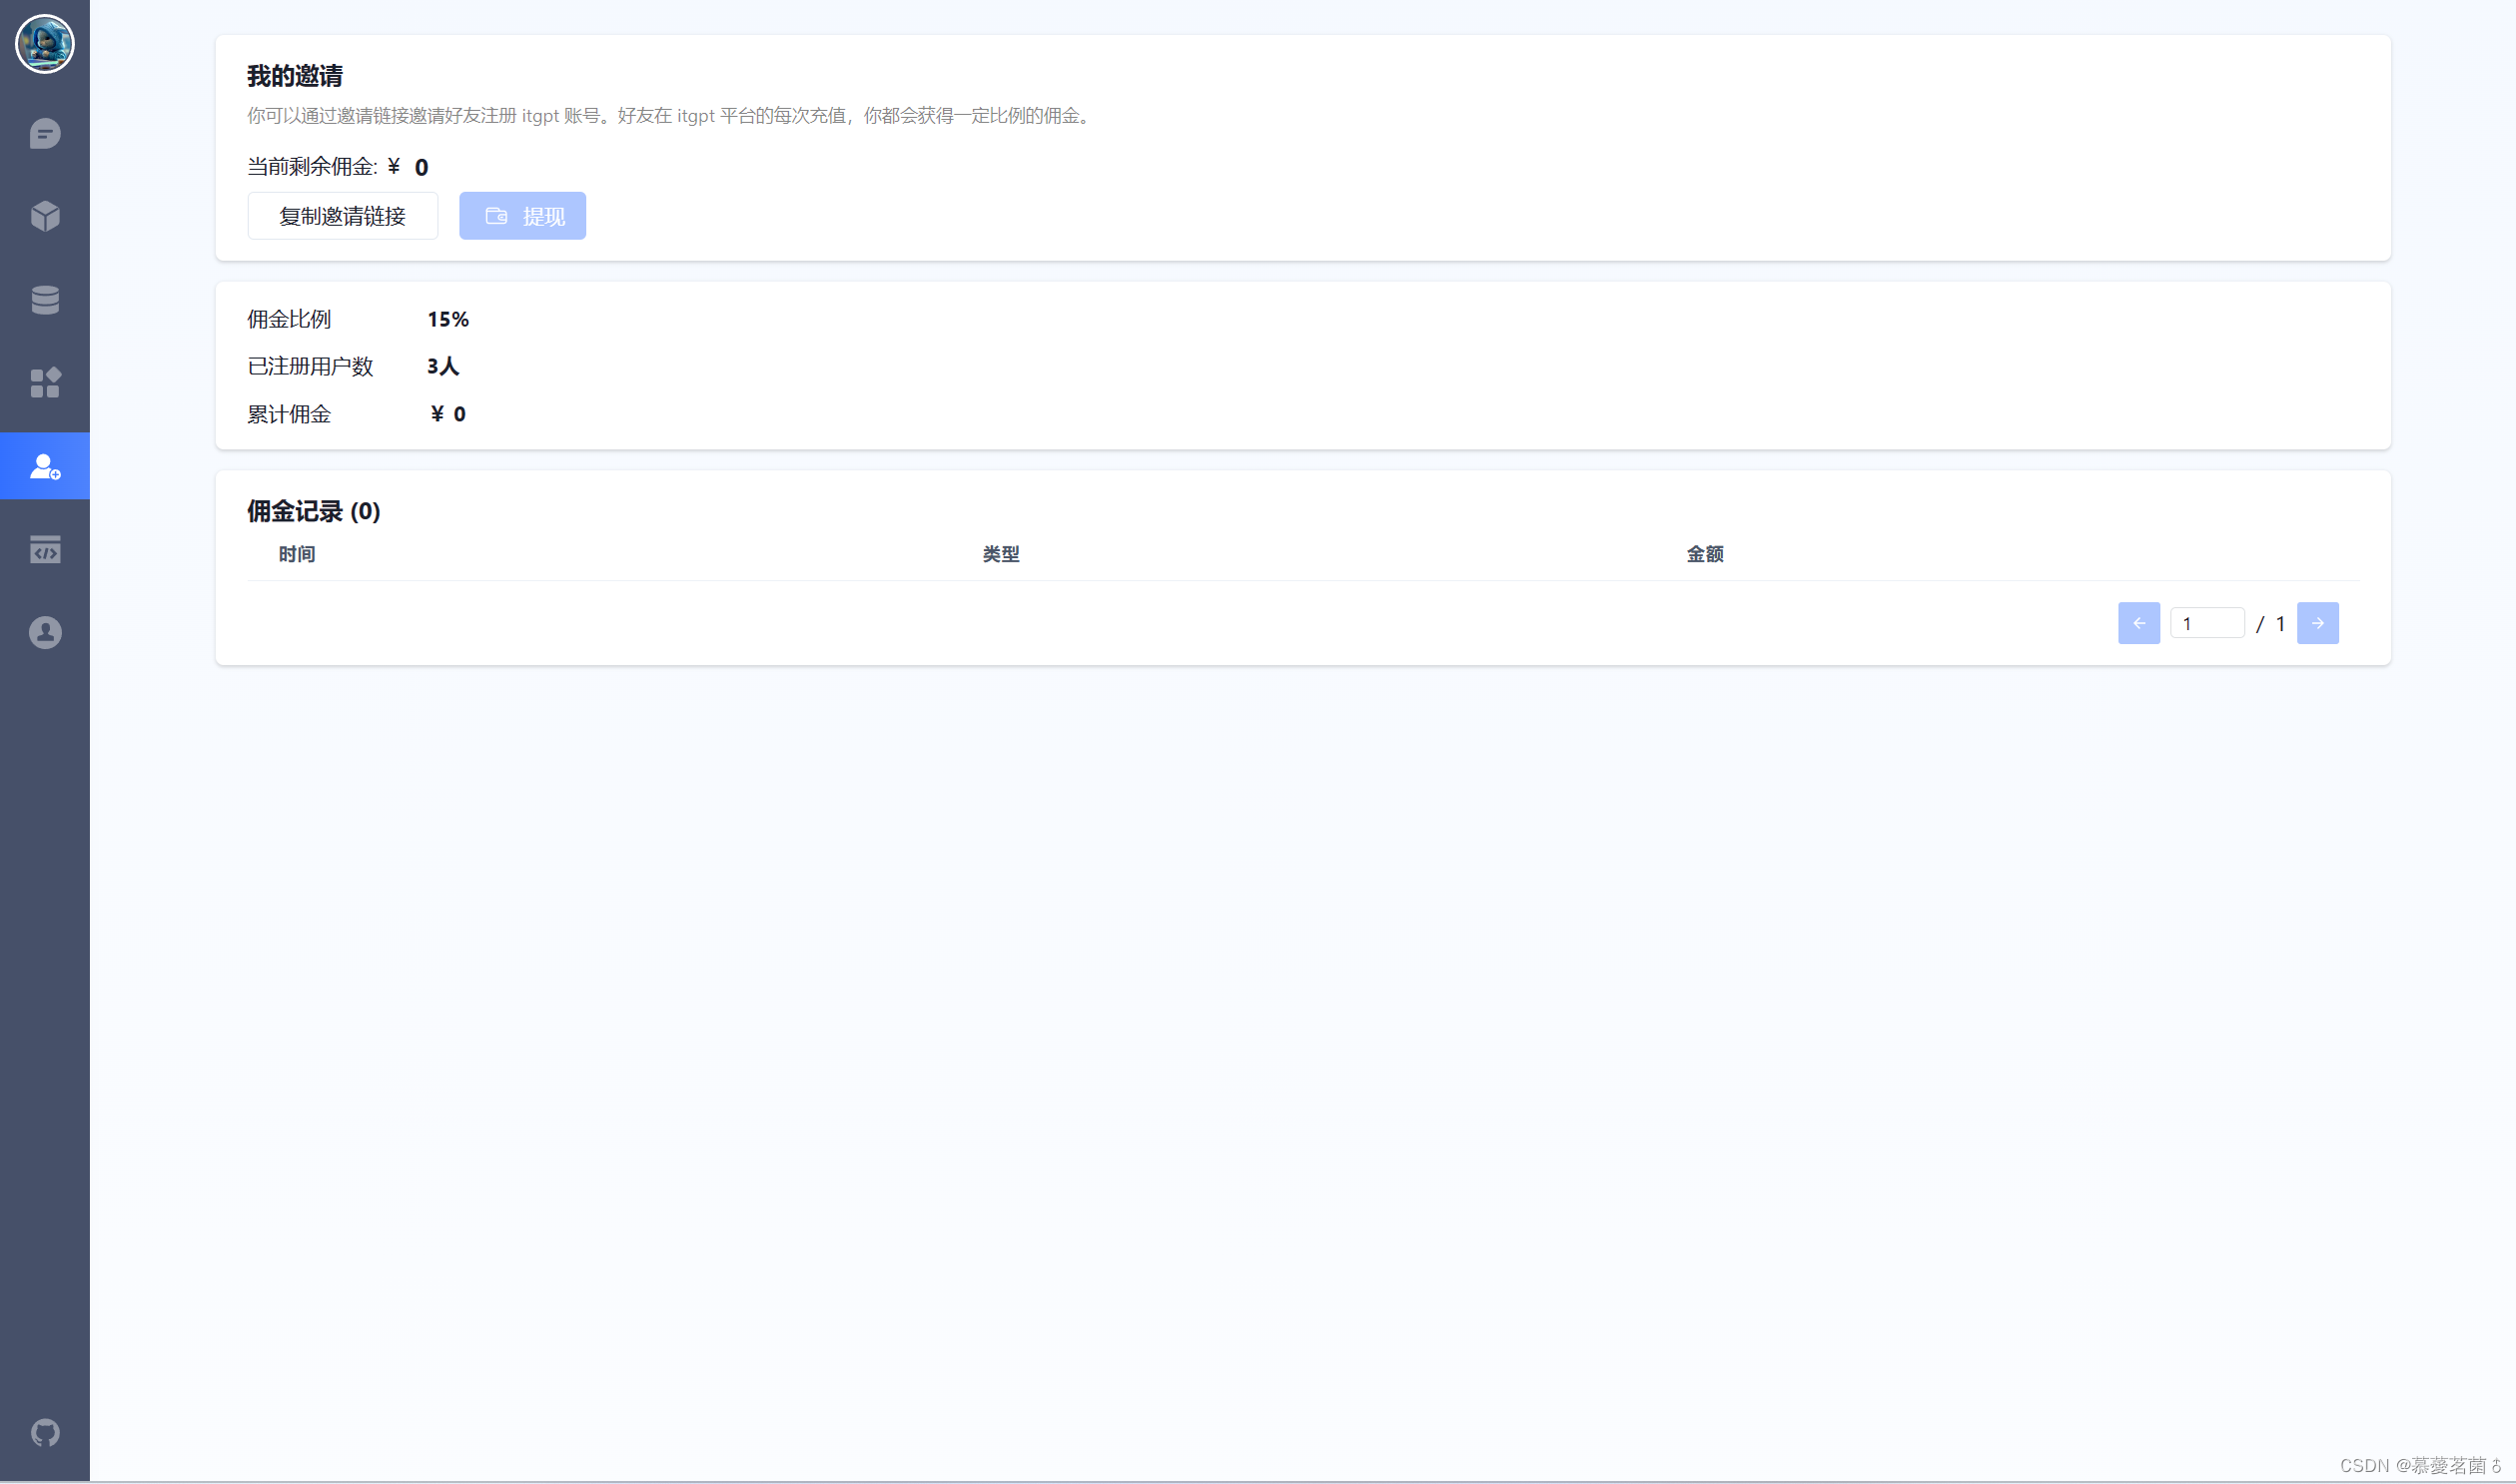Go to the previous page with the left arrow
2516x1484 pixels.
[2138, 623]
